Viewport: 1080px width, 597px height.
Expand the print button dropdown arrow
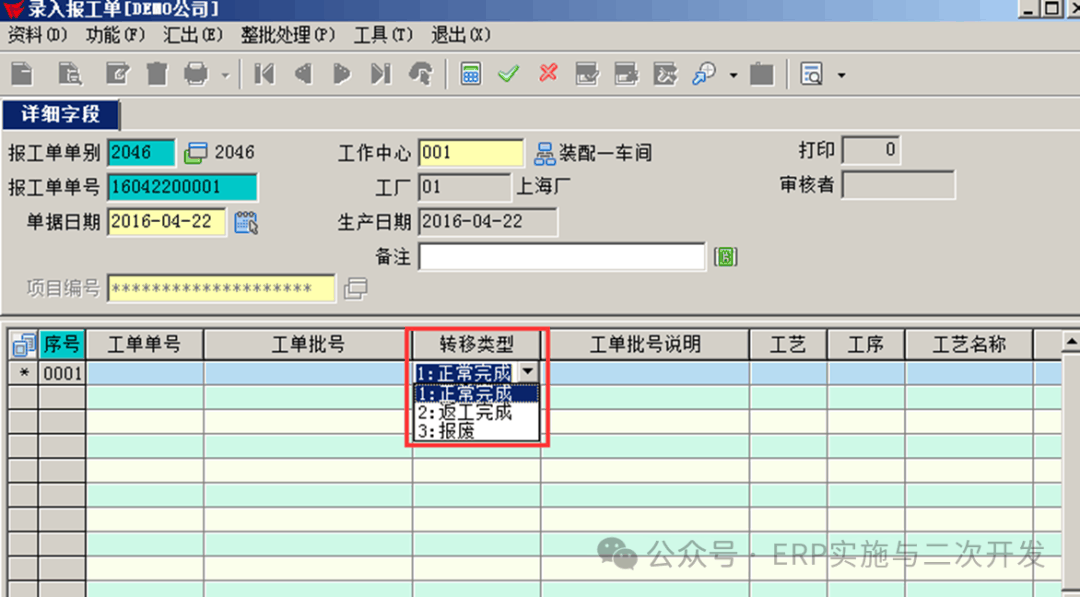(x=225, y=75)
